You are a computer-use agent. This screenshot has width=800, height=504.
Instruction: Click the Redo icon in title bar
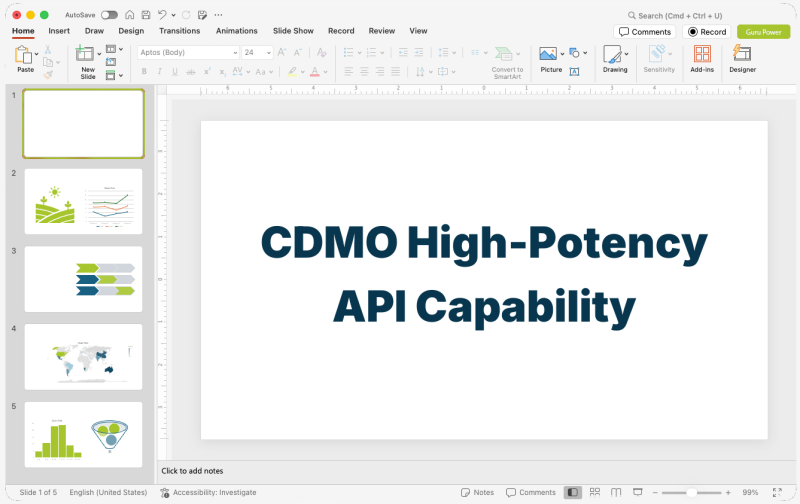click(186, 15)
